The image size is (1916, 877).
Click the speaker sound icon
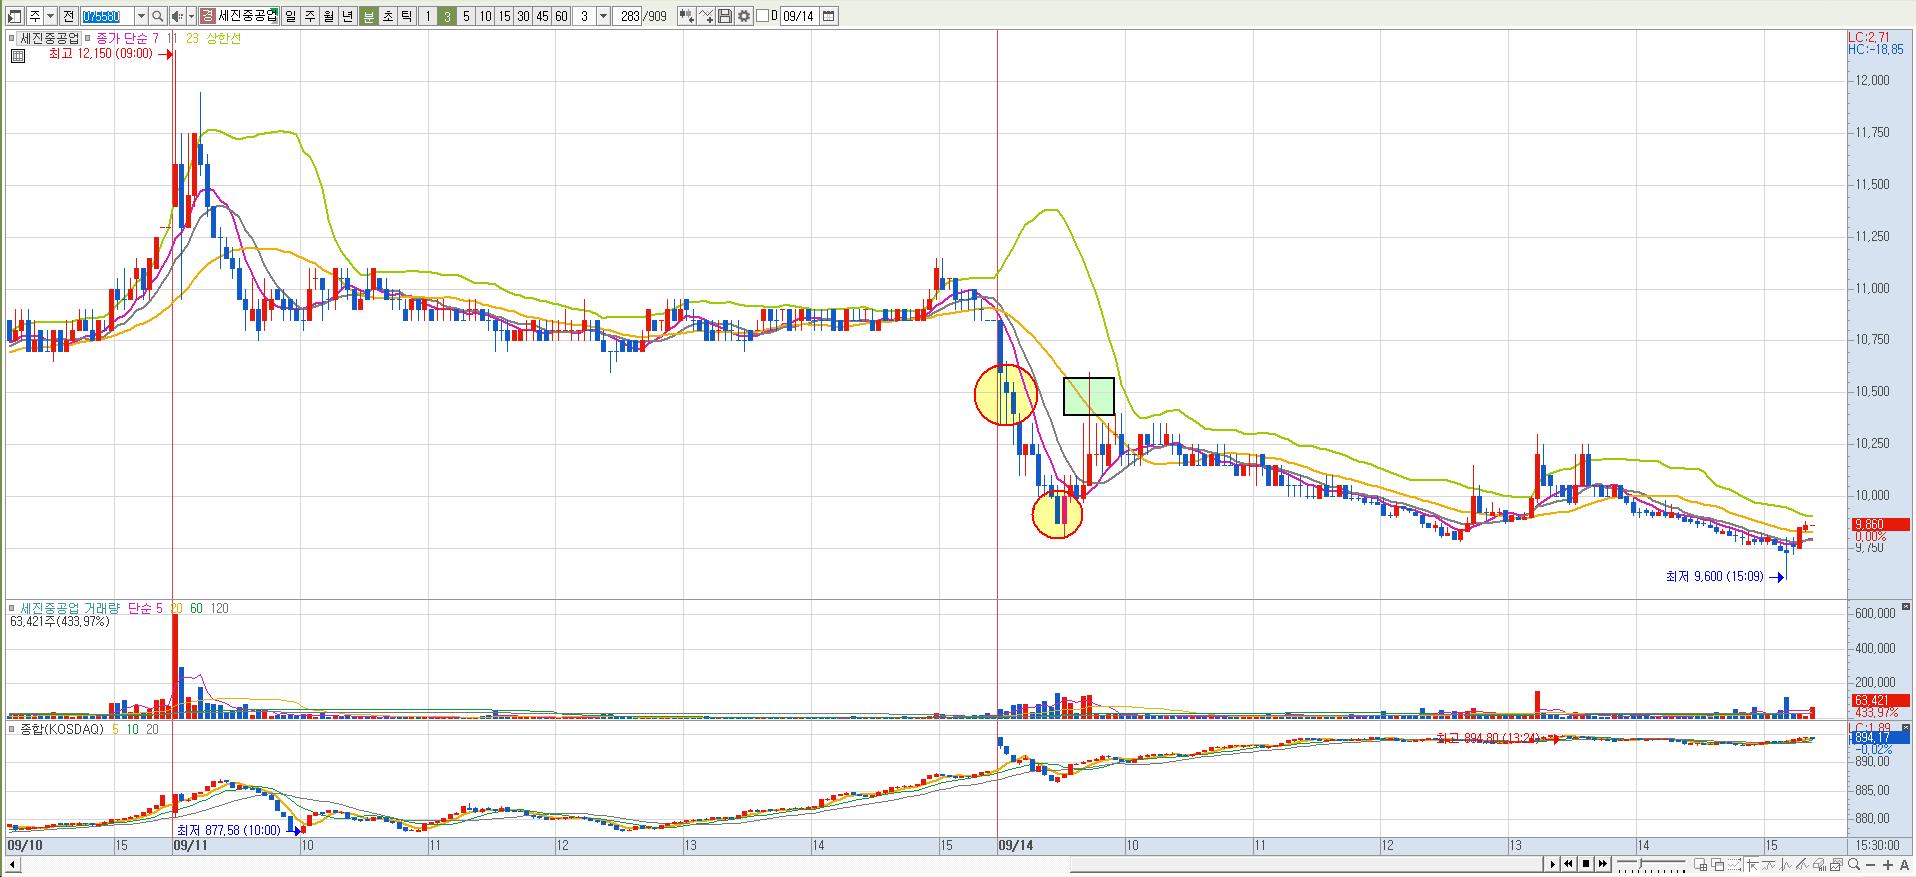[x=177, y=16]
